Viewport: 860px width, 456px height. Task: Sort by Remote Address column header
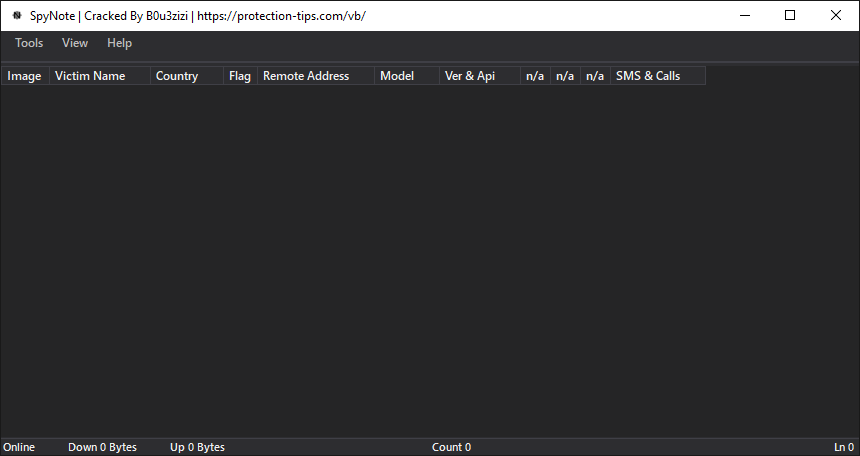coord(315,76)
